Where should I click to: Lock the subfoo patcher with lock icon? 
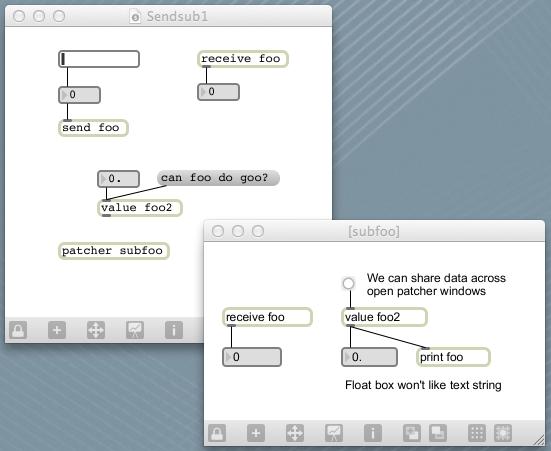click(x=217, y=433)
